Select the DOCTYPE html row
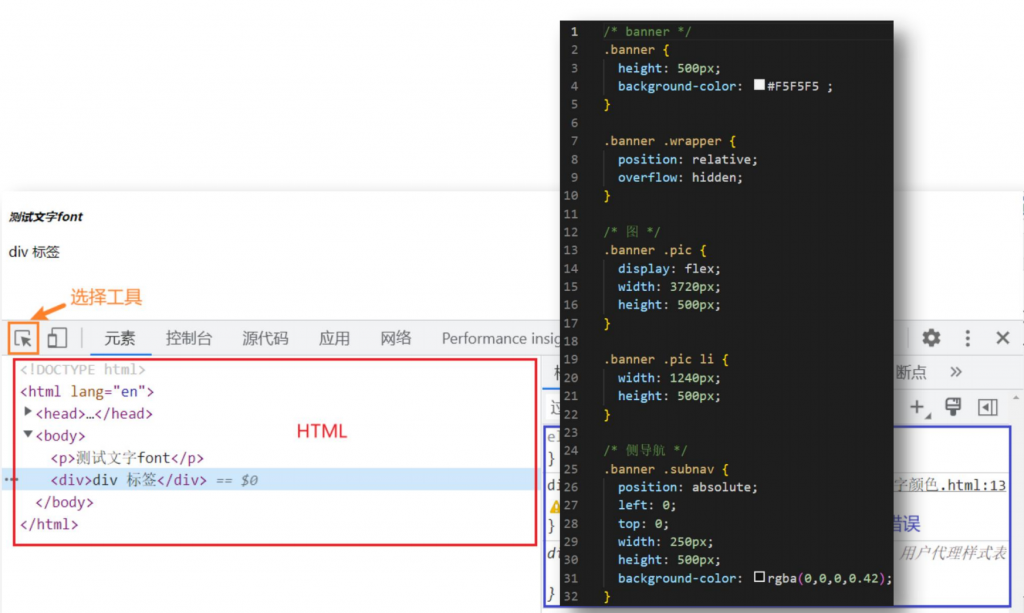The image size is (1024, 613). coord(82,369)
